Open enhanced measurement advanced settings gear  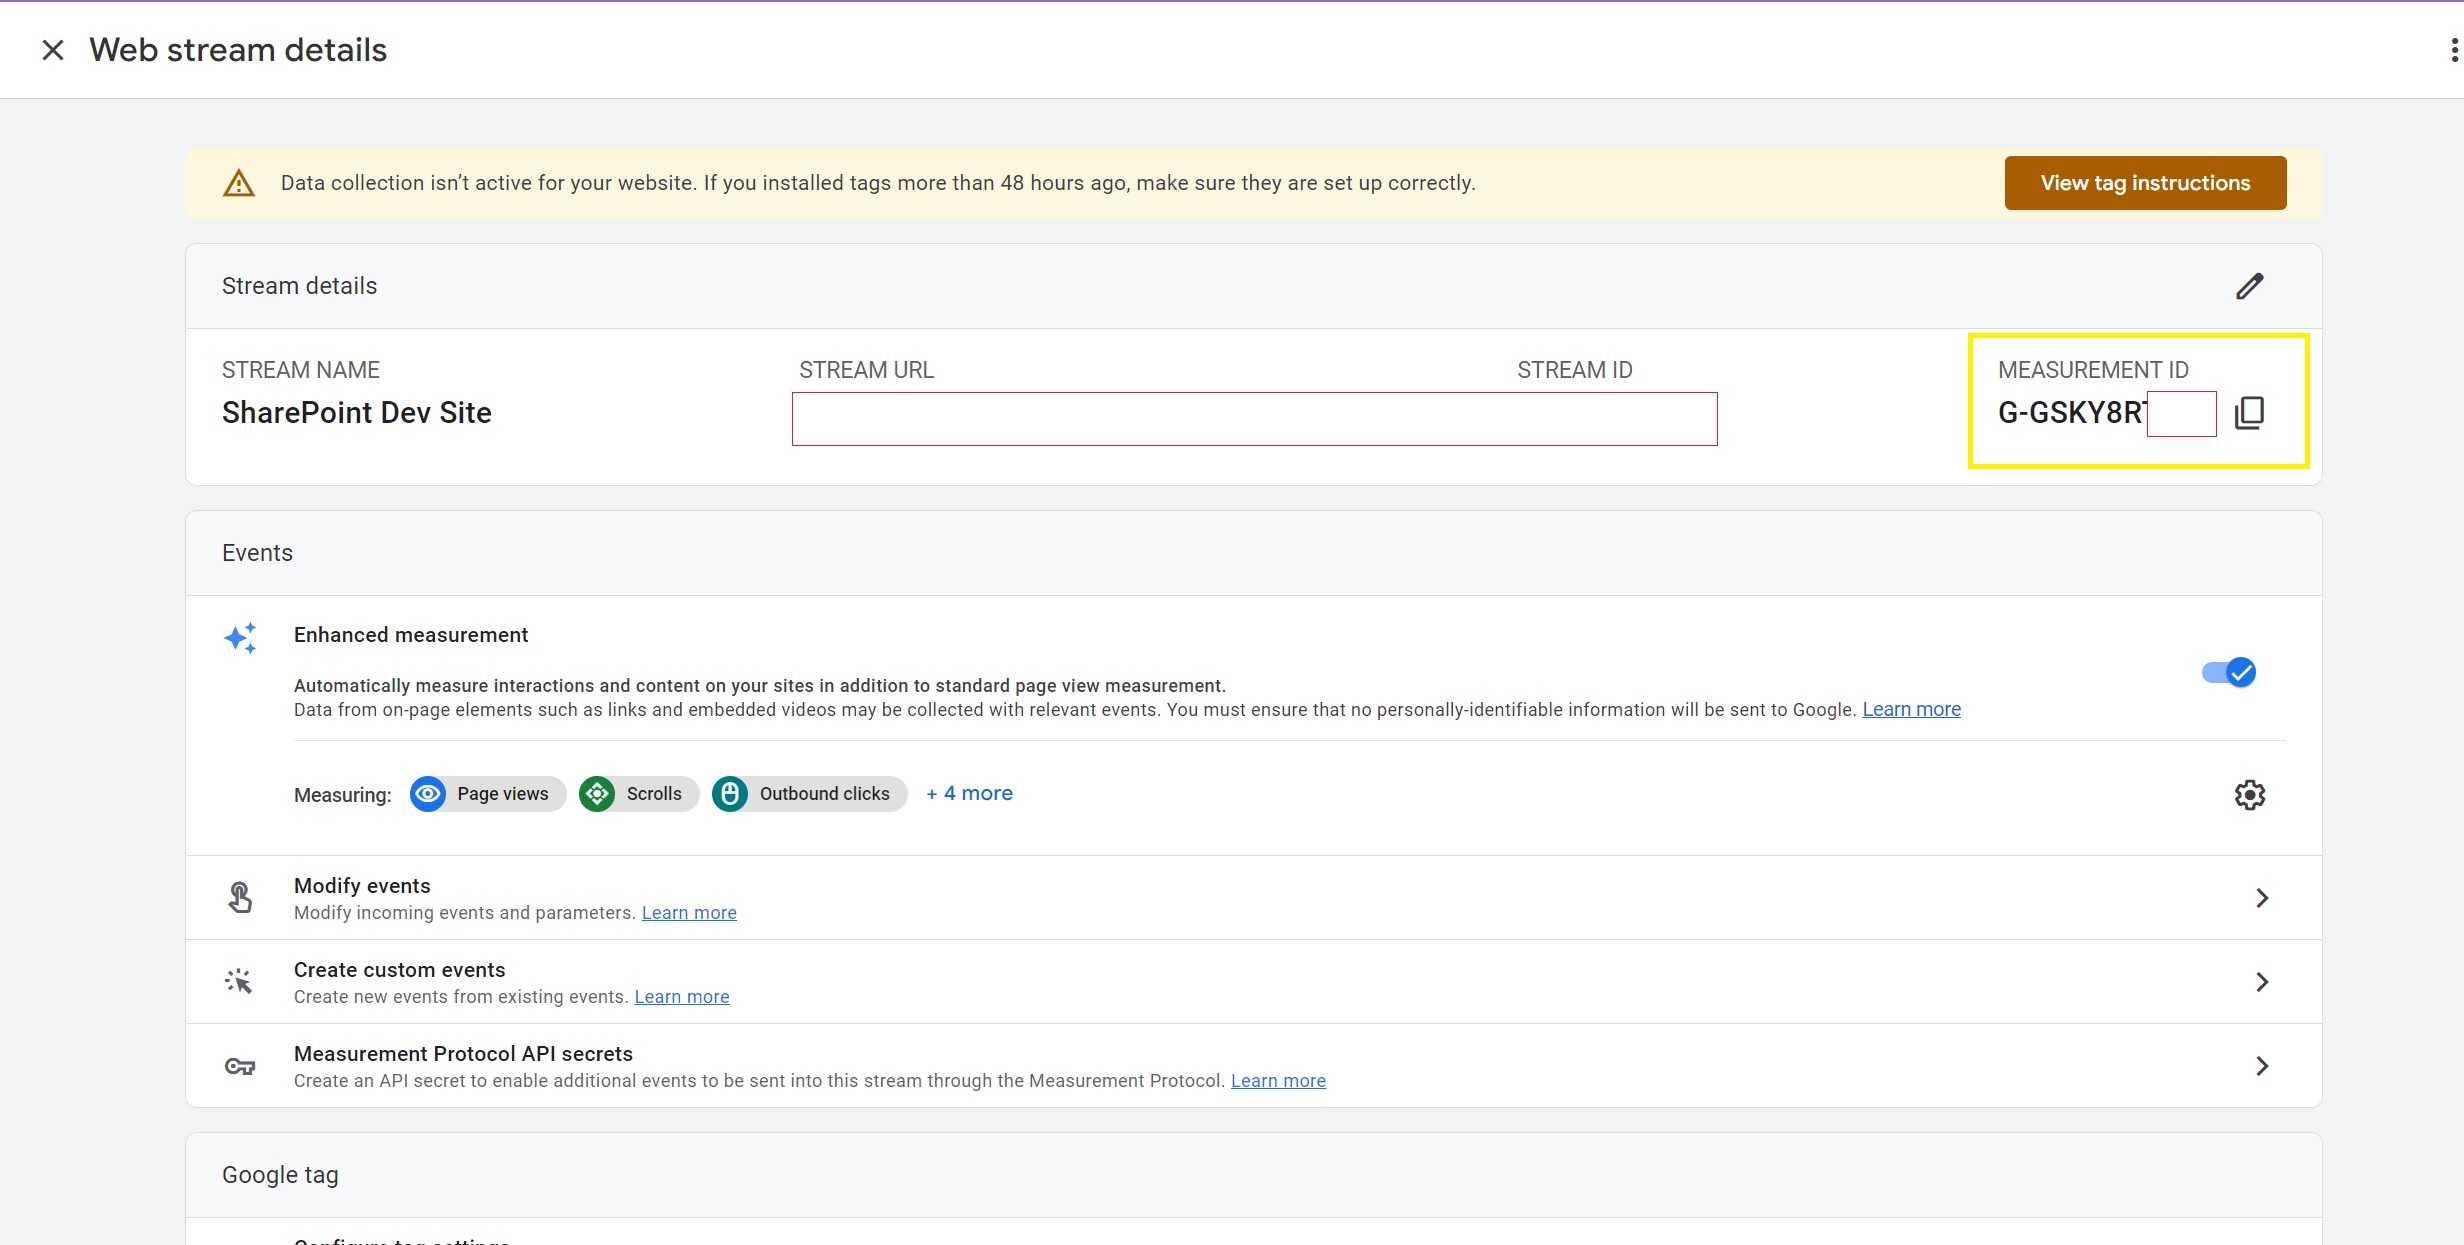pyautogui.click(x=2249, y=794)
